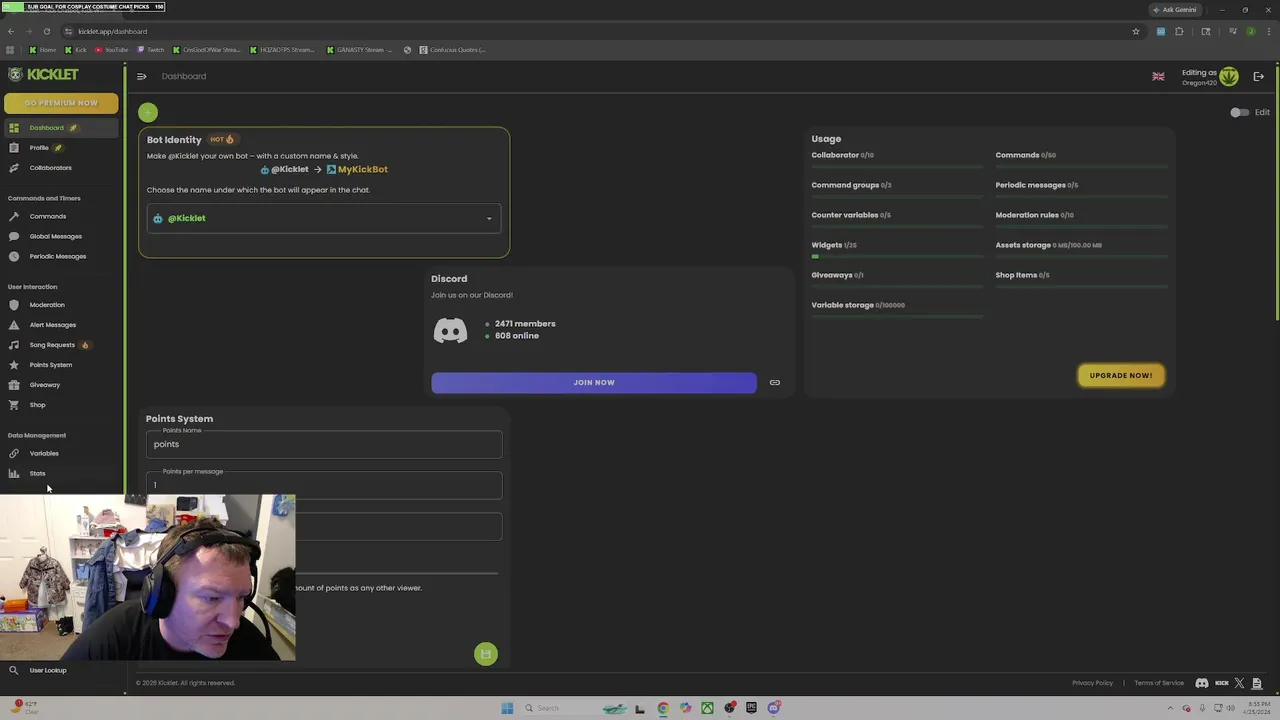Change language via UK flag icon
Viewport: 1280px width, 720px height.
(1158, 77)
